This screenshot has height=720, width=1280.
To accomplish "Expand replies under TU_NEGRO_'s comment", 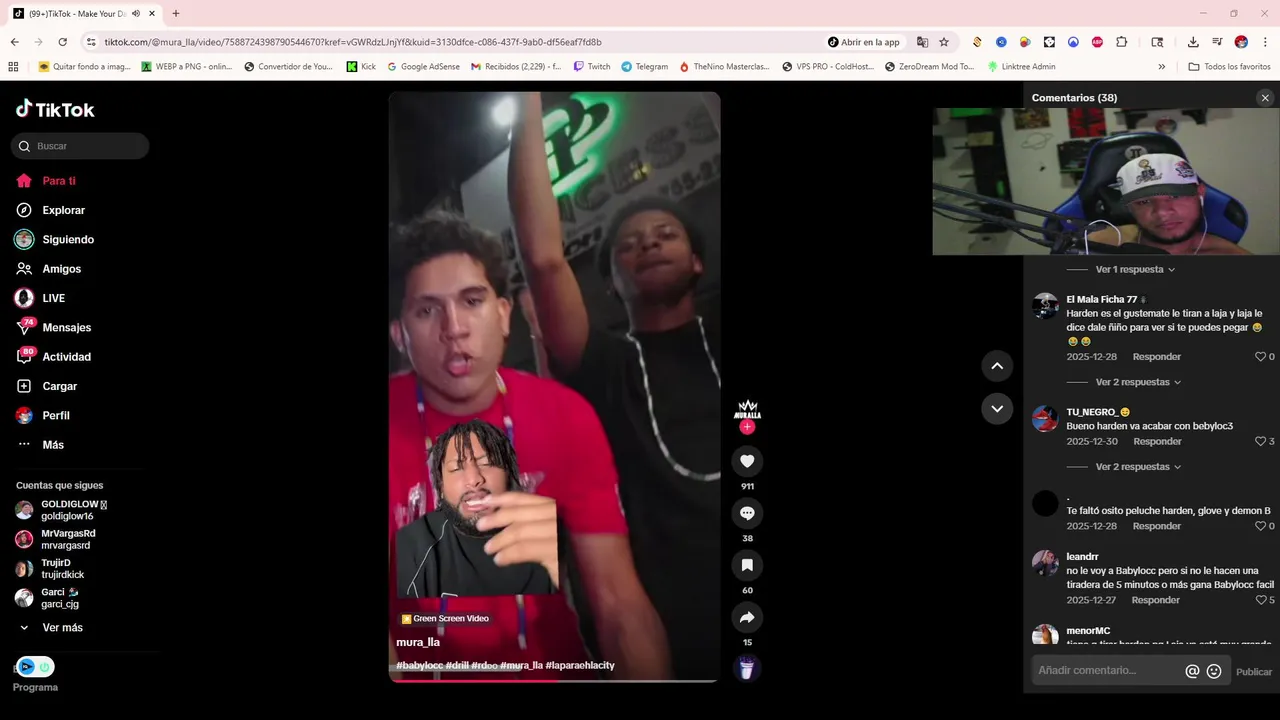I will pos(1138,467).
